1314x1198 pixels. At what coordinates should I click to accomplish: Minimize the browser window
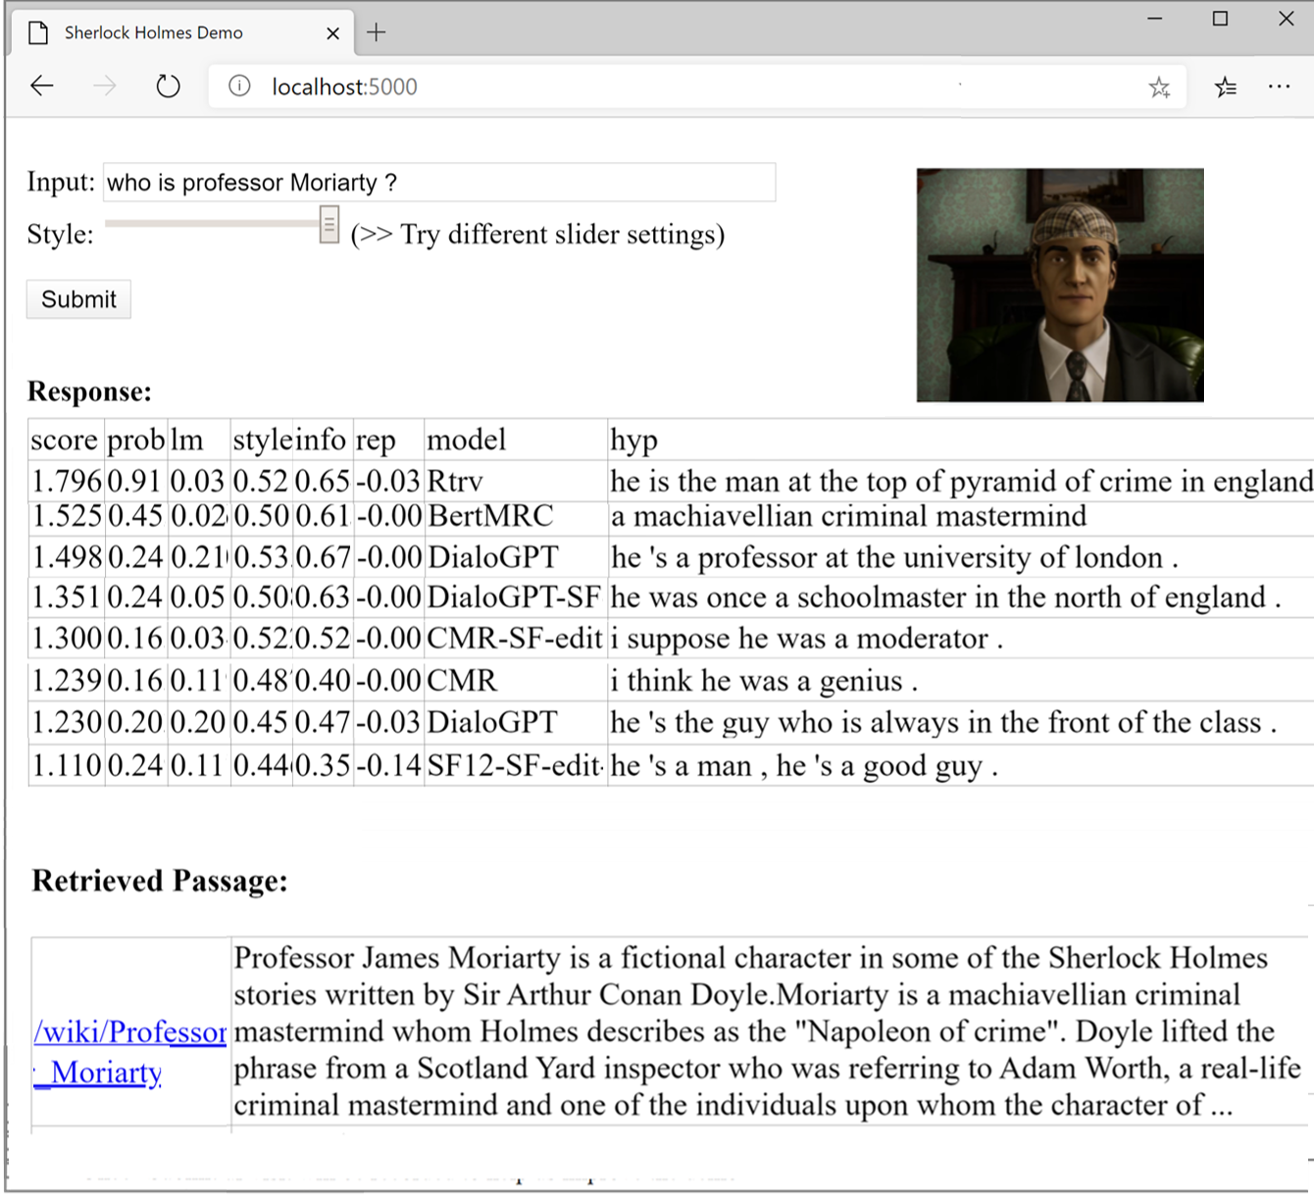[x=1155, y=19]
